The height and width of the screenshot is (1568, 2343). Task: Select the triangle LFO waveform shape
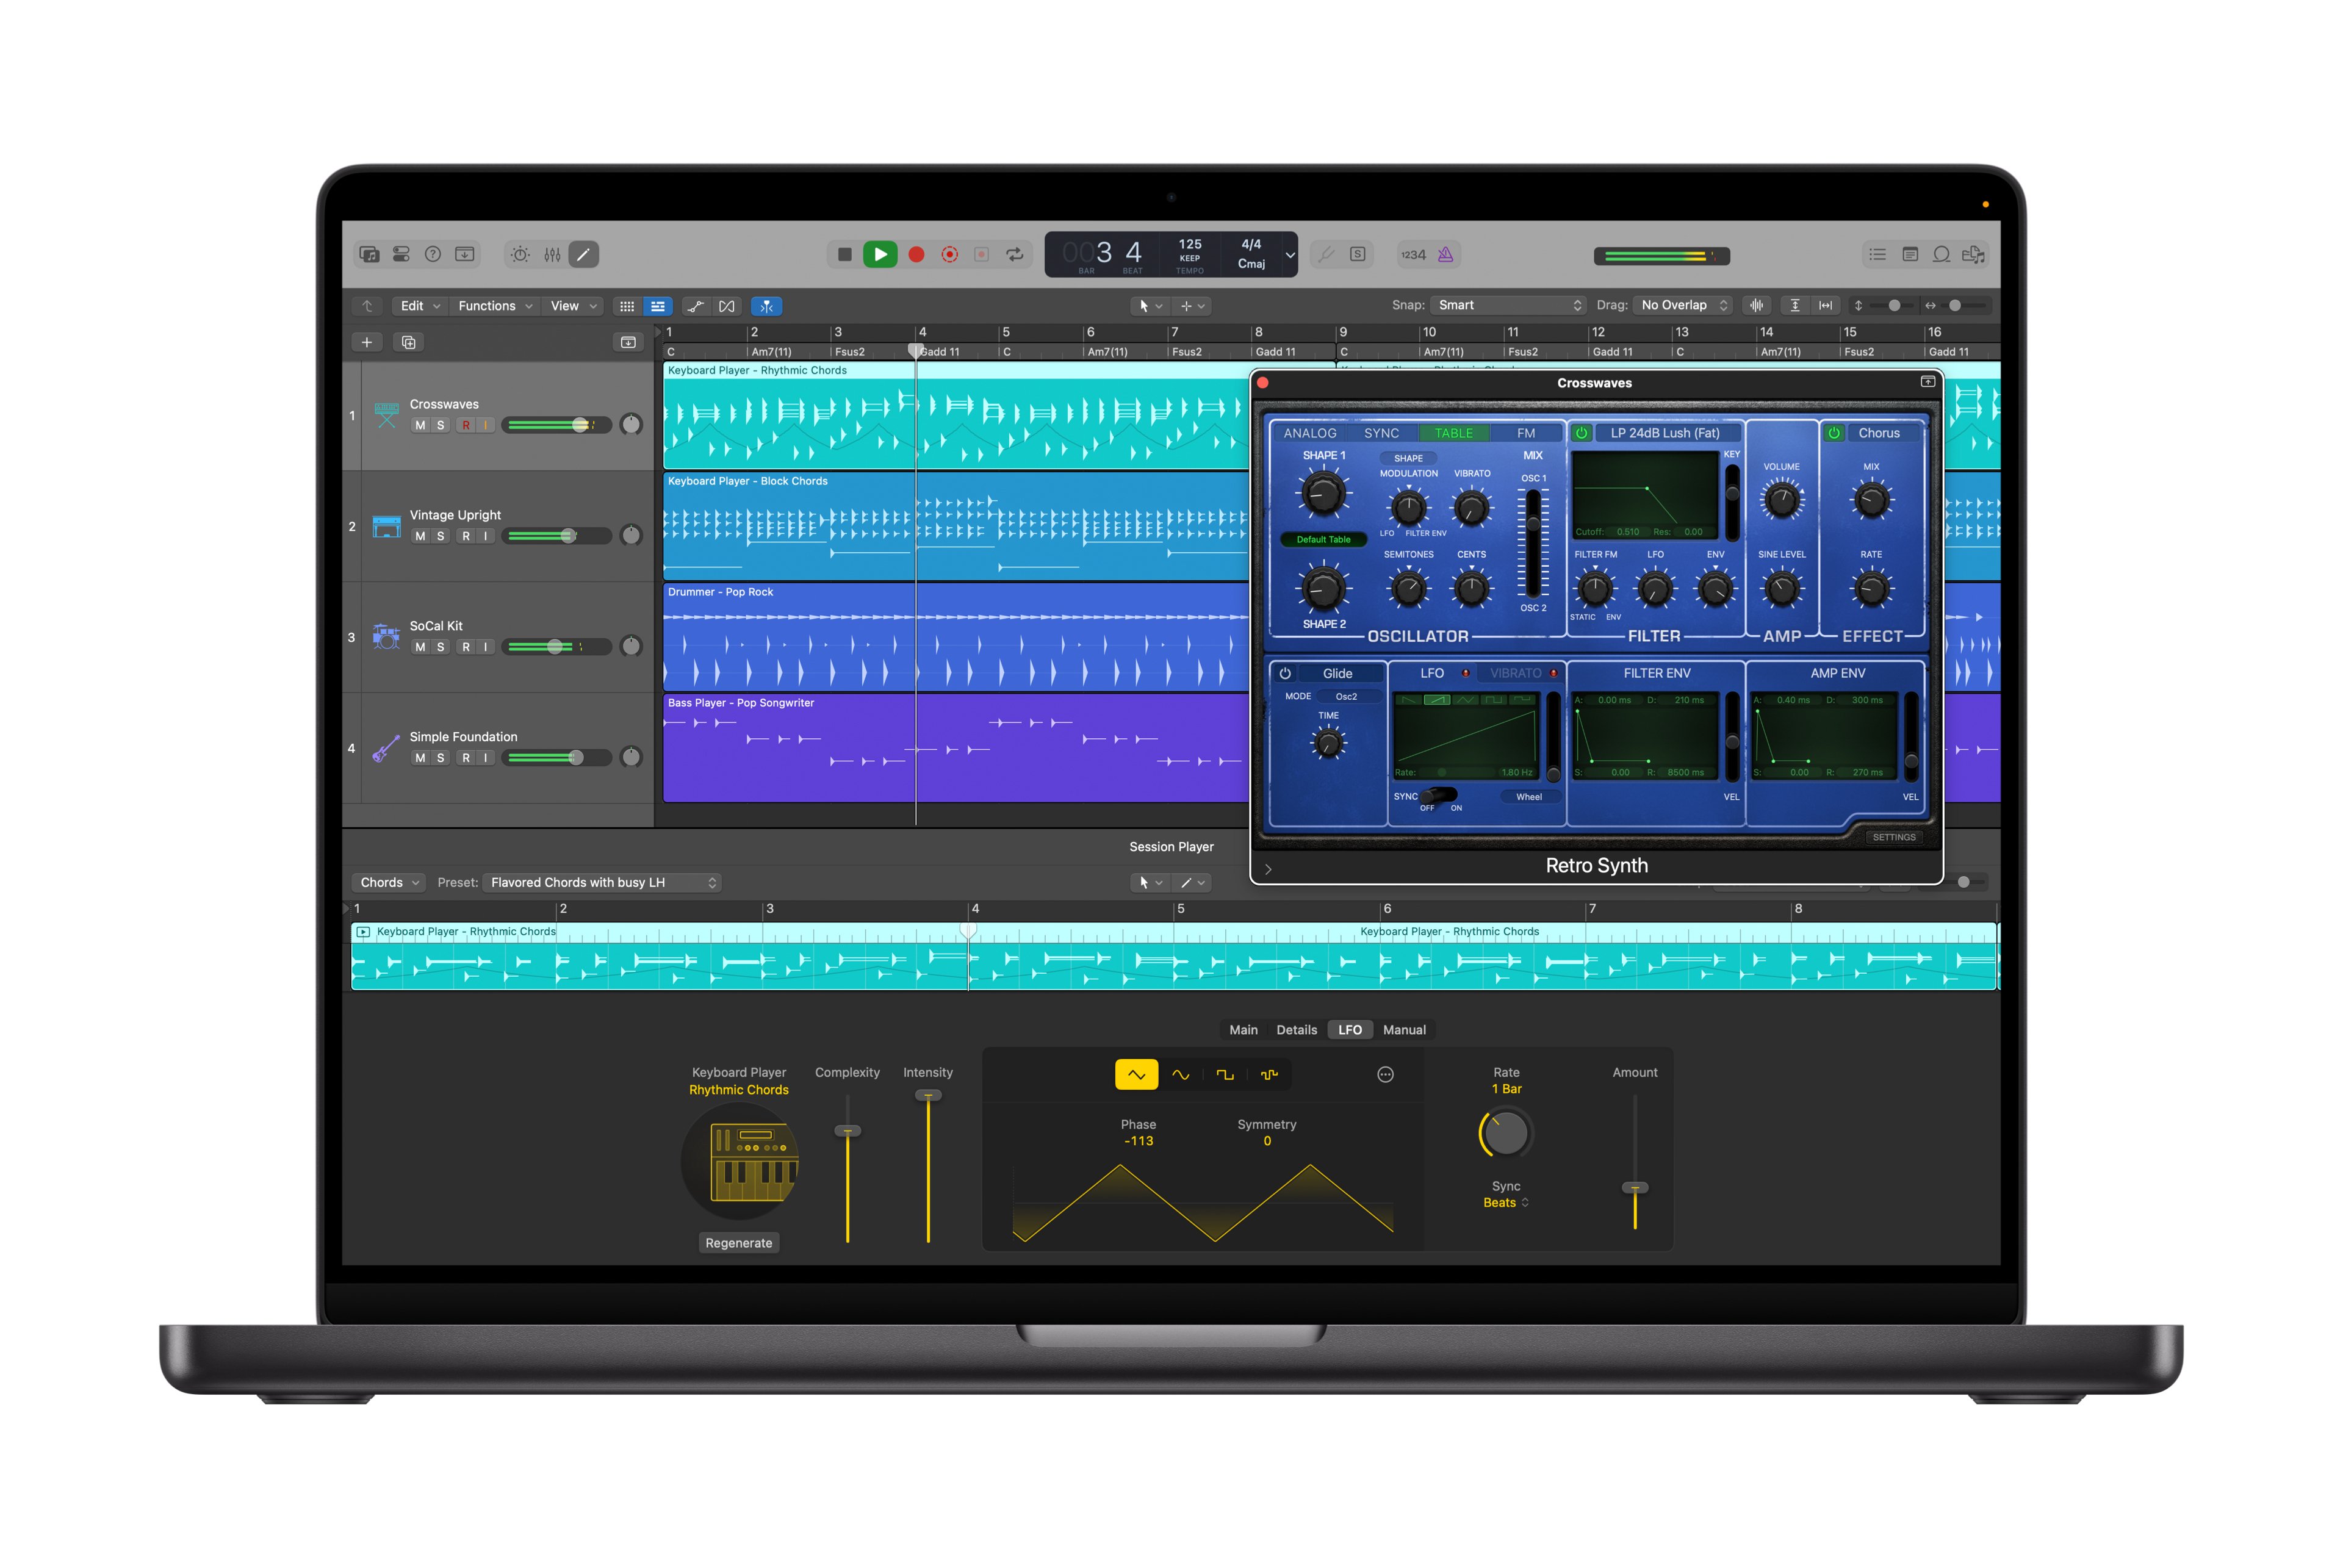1136,1074
